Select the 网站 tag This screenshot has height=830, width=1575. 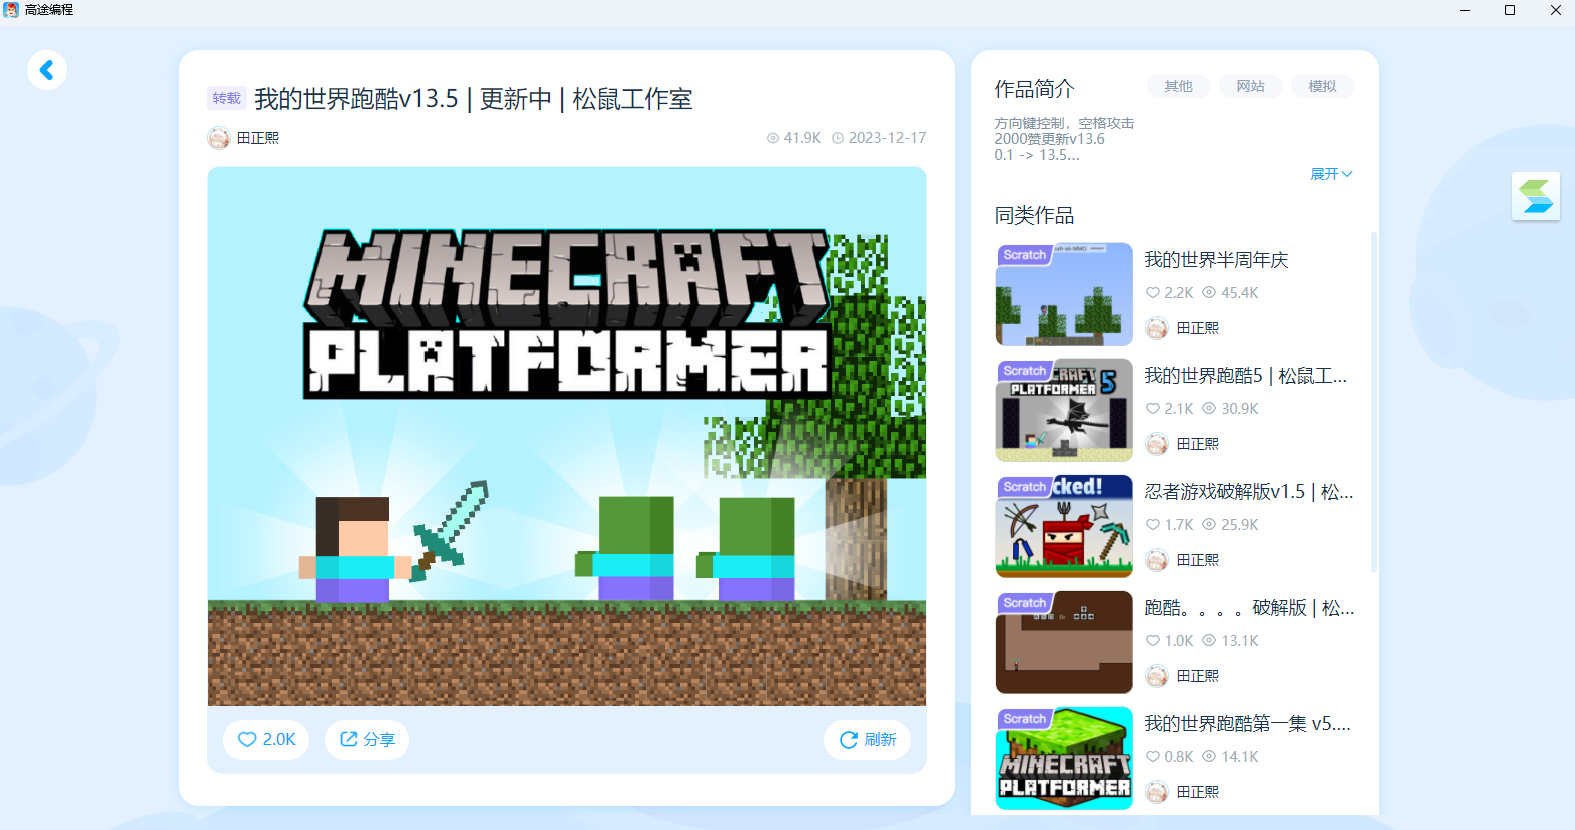(x=1250, y=86)
